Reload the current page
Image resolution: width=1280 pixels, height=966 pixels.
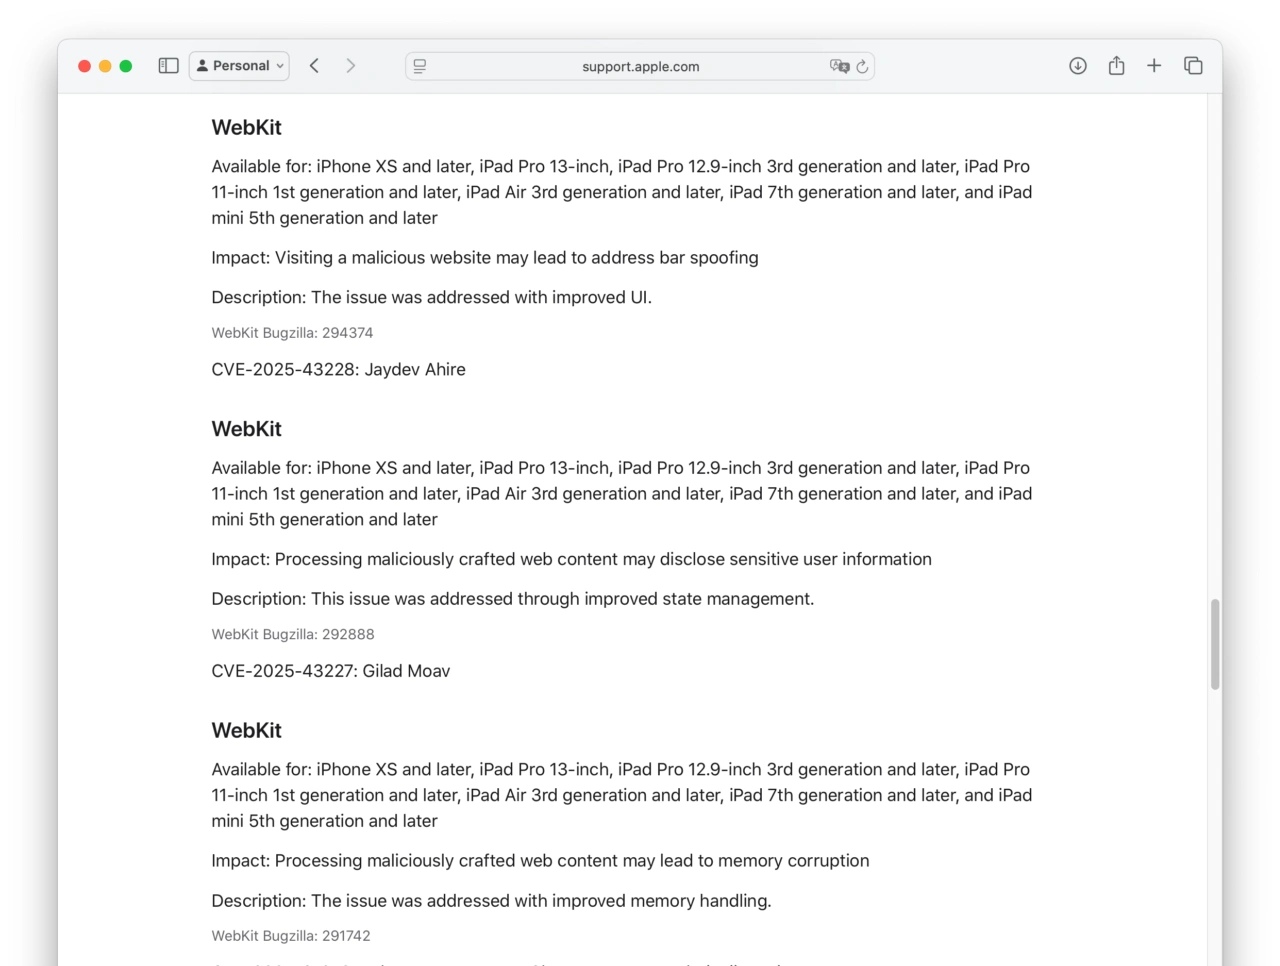[x=862, y=66]
